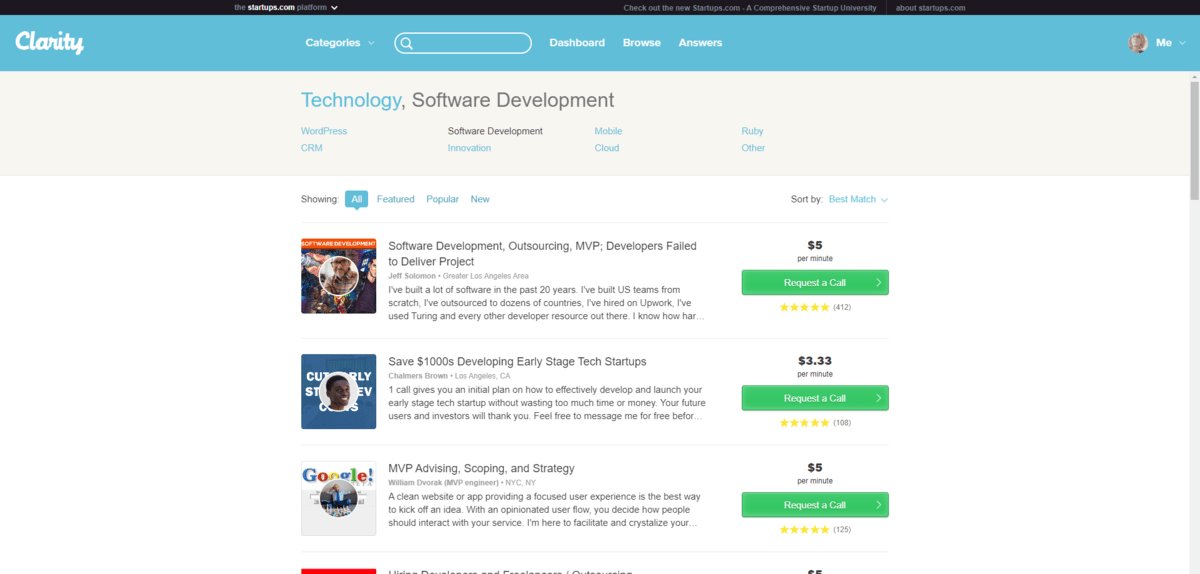The width and height of the screenshot is (1200, 574).
Task: Select the Software Development subcategory
Action: (x=495, y=131)
